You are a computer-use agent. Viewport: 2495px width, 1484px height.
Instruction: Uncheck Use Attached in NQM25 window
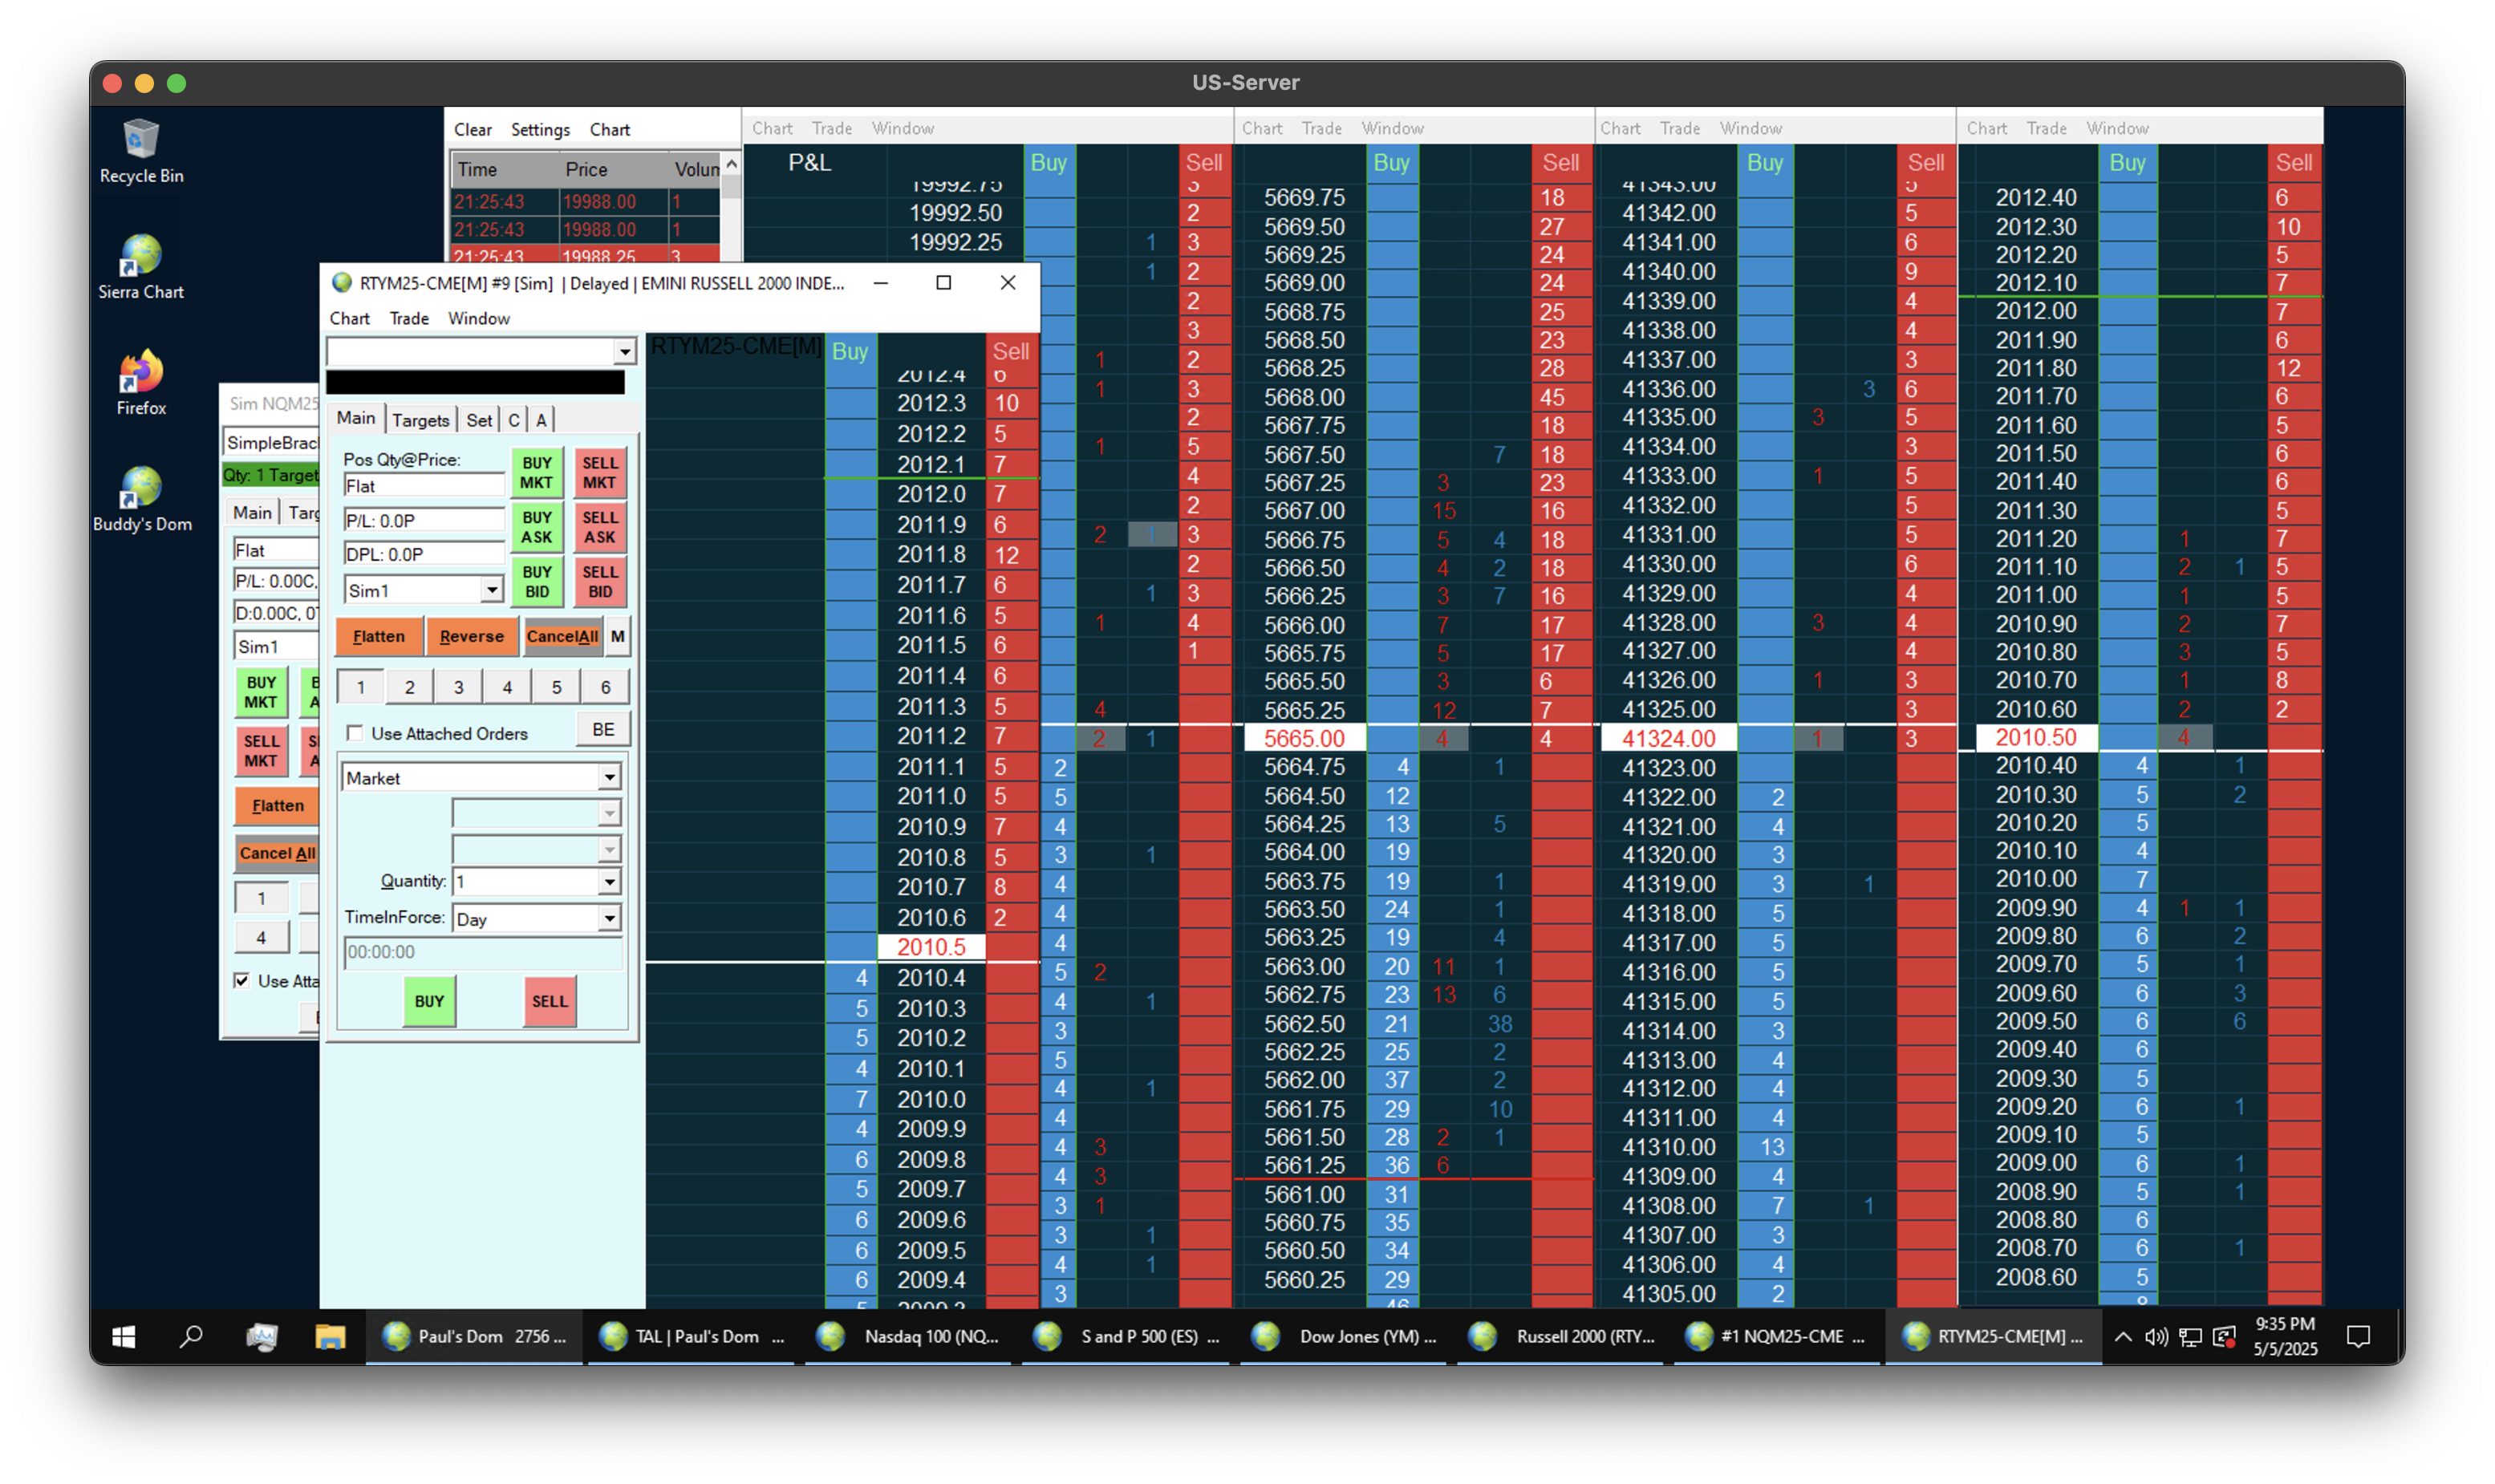(242, 980)
